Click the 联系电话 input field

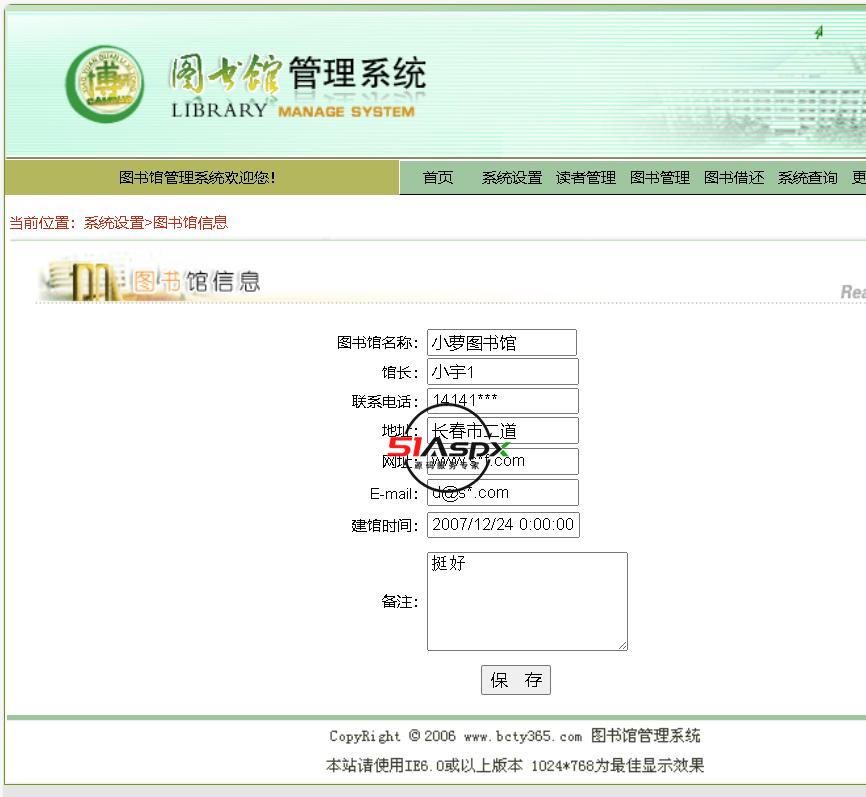(503, 401)
